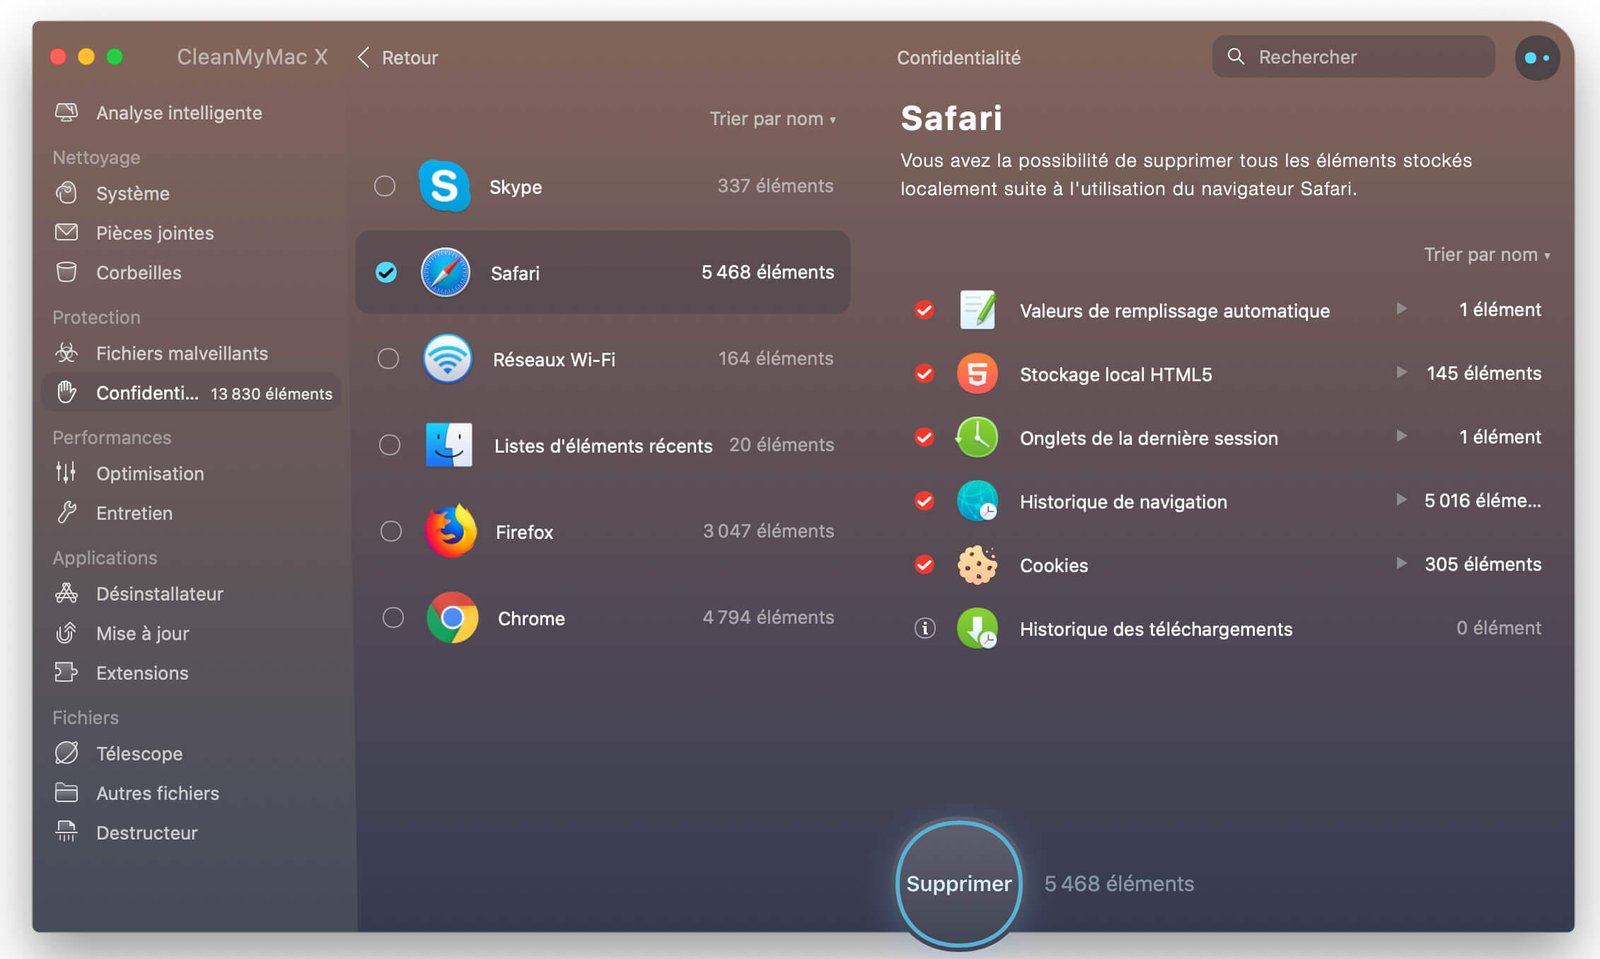Click the '13 830 éléments' sidebar count
The height and width of the screenshot is (959, 1600).
click(271, 394)
